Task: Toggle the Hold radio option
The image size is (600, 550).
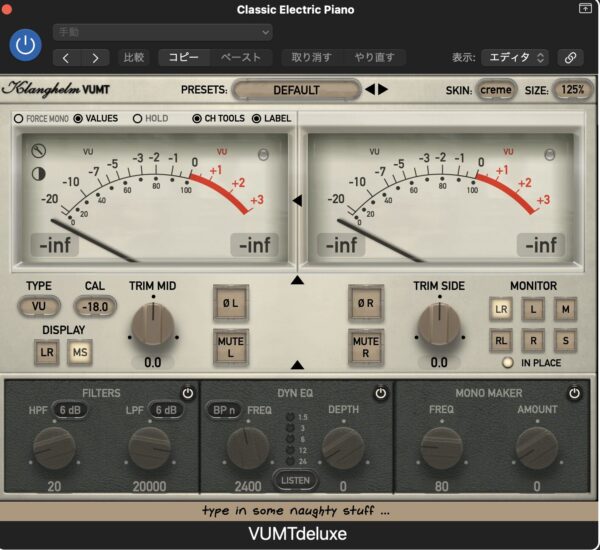Action: 137,119
